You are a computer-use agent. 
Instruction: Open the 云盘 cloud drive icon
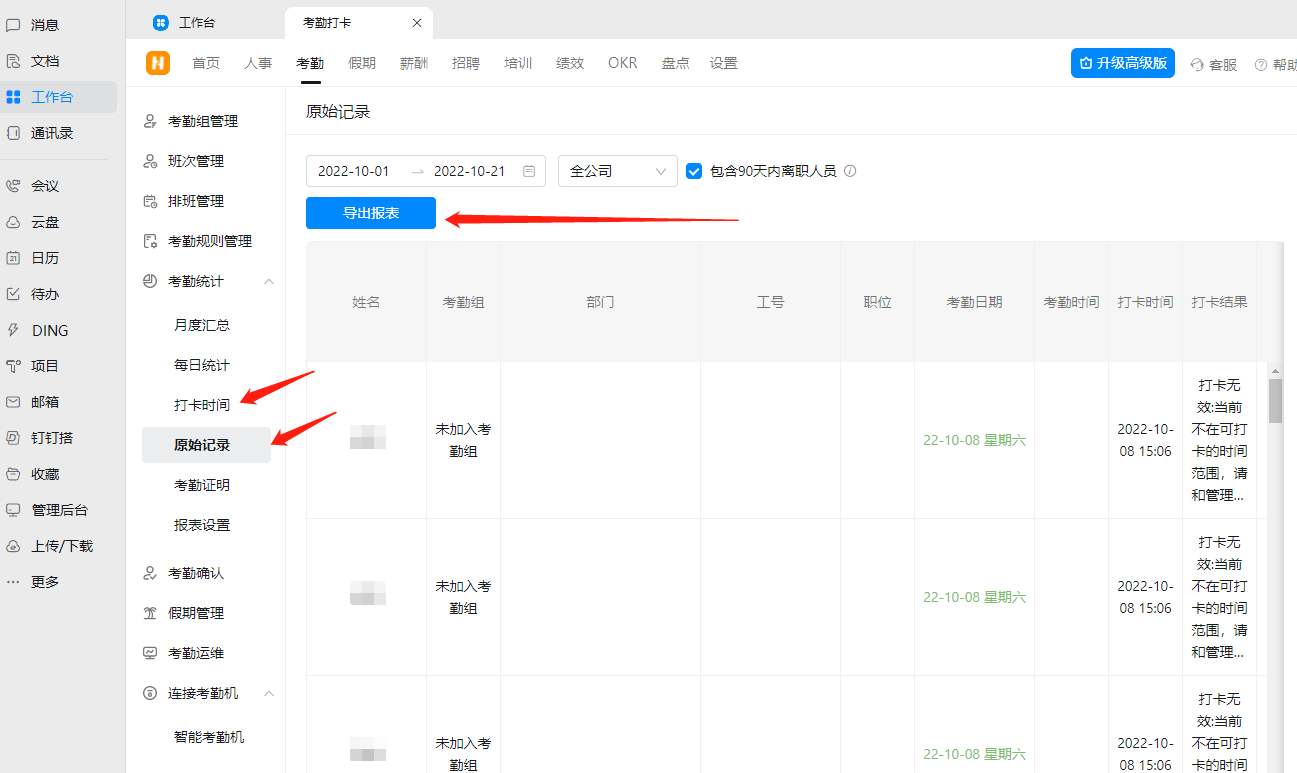(x=13, y=222)
